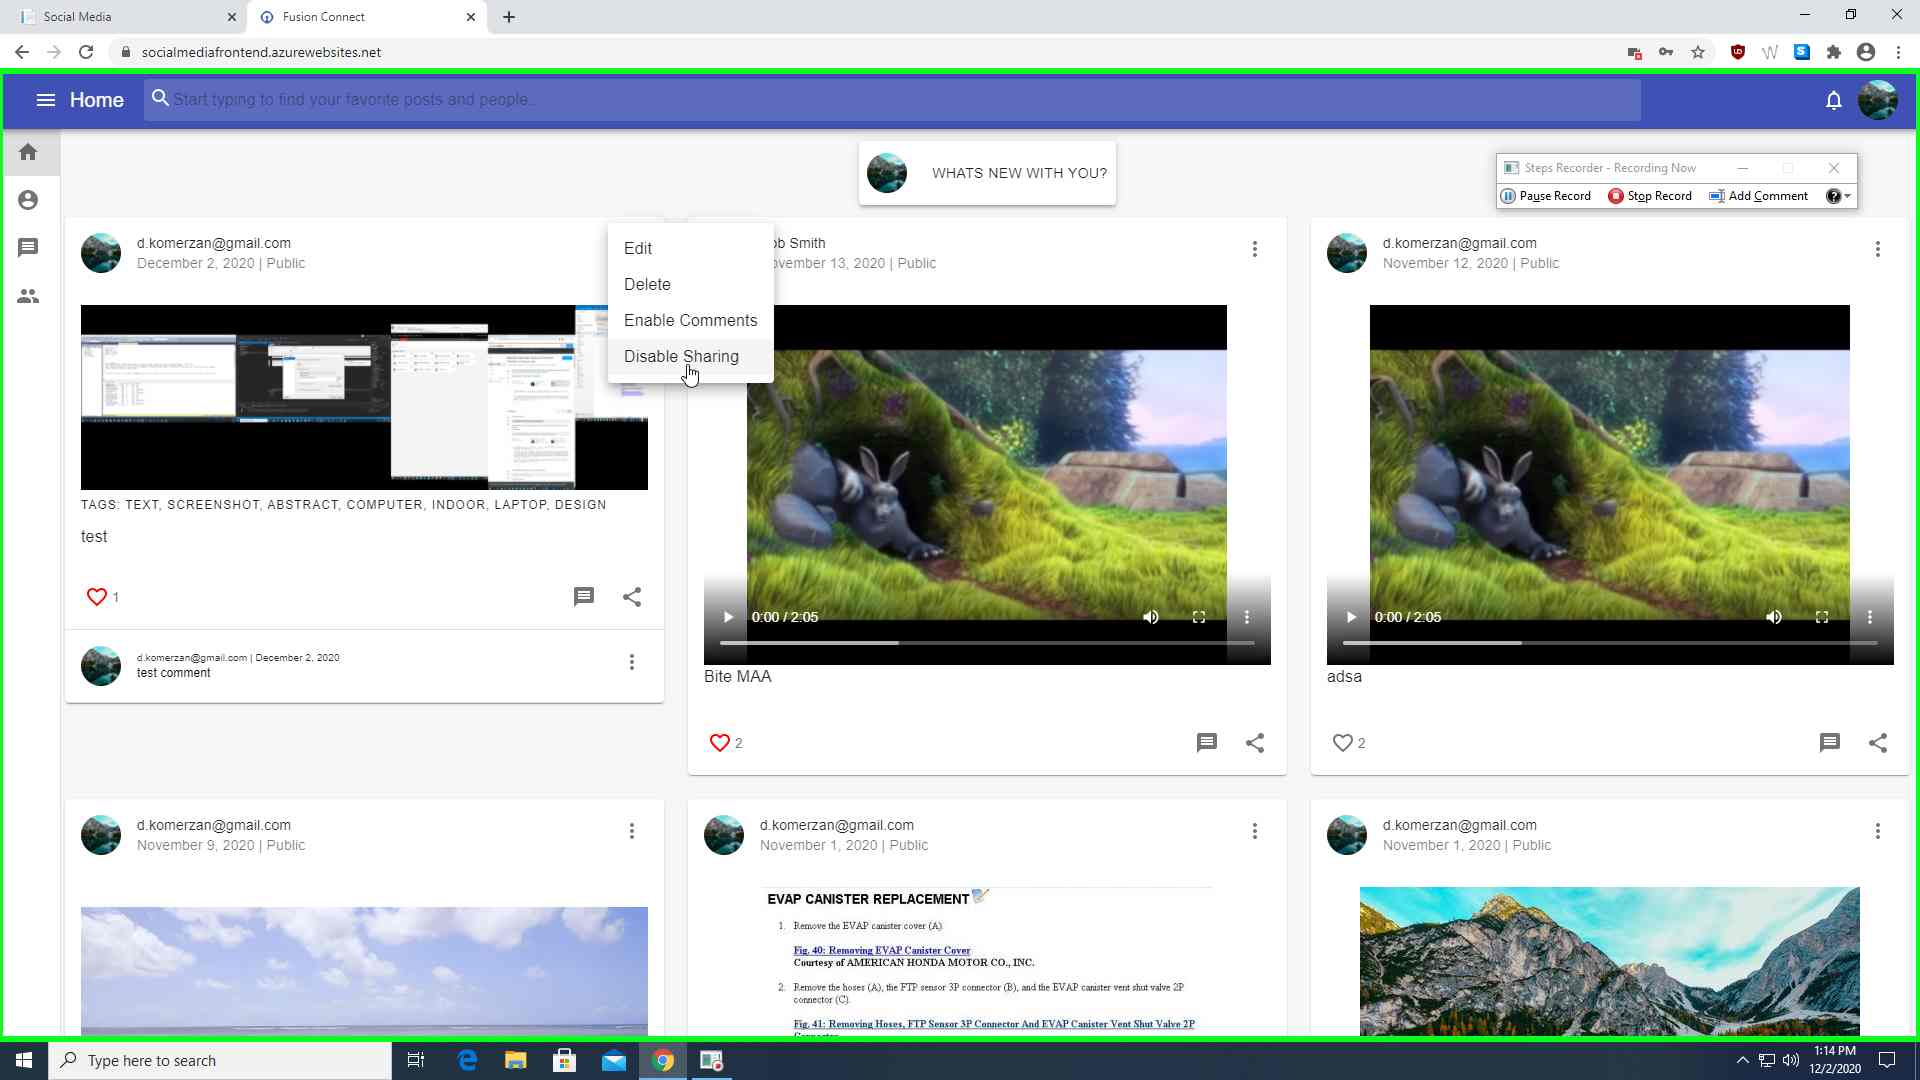Image resolution: width=1920 pixels, height=1080 pixels.
Task: Open the friends icon in the left sidebar
Action: coord(28,296)
